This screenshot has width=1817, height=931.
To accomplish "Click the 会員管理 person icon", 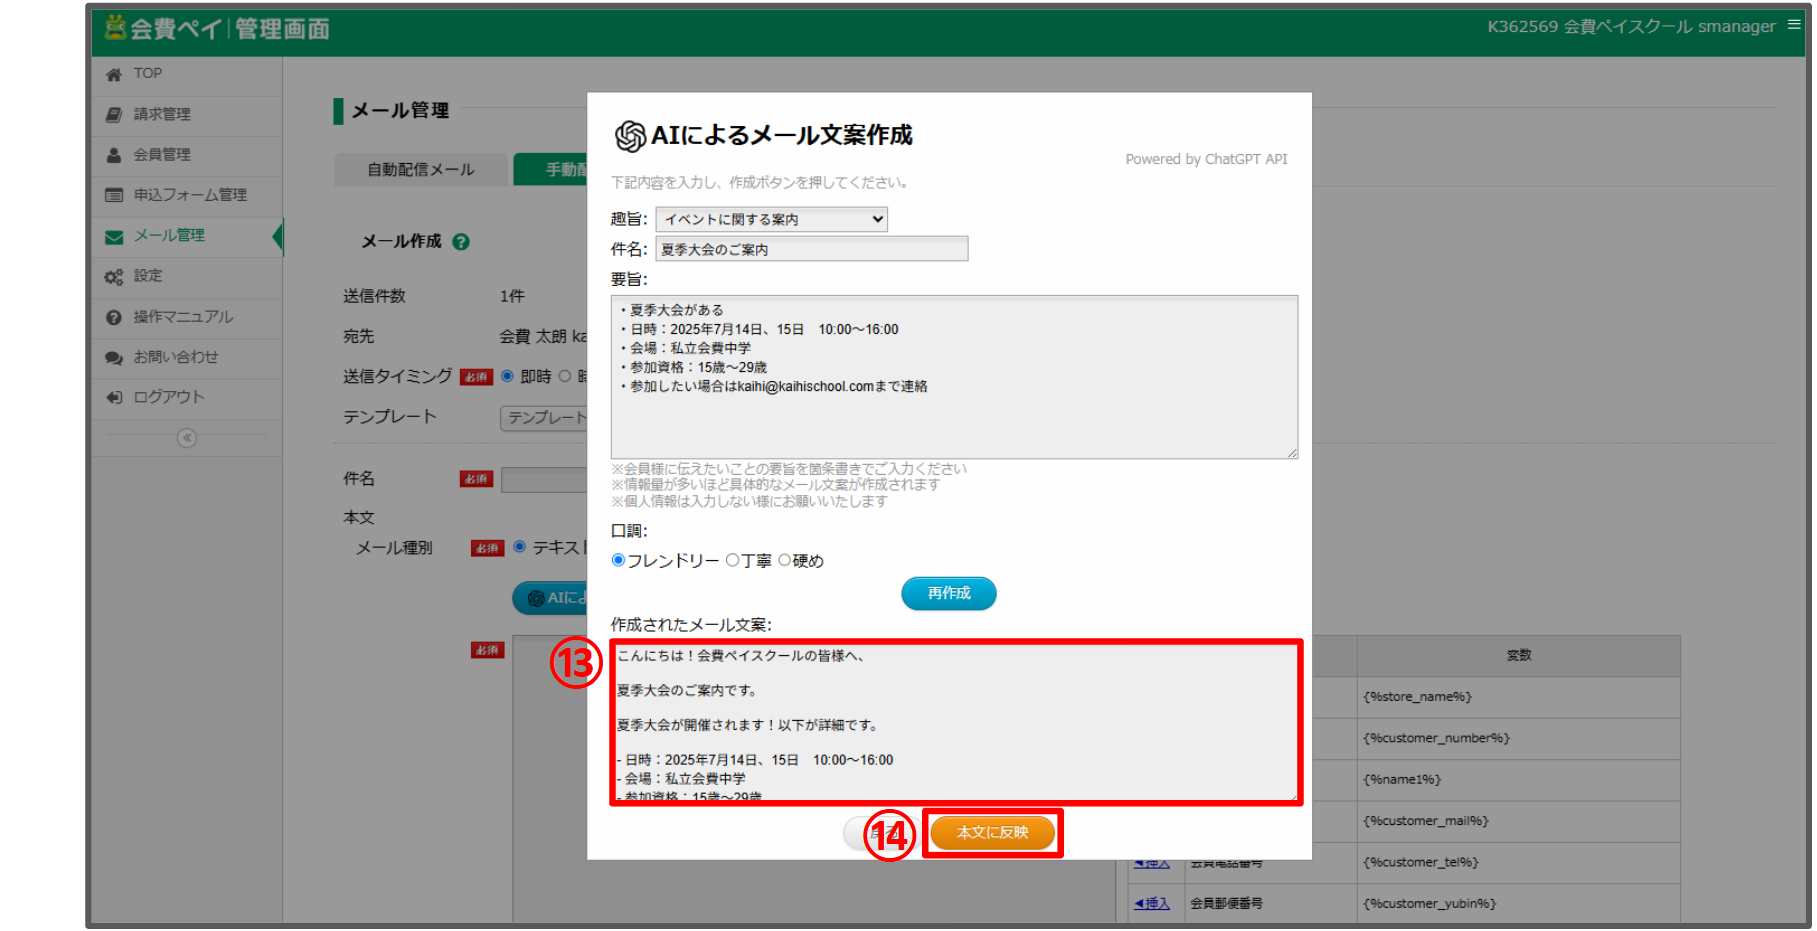I will [114, 155].
